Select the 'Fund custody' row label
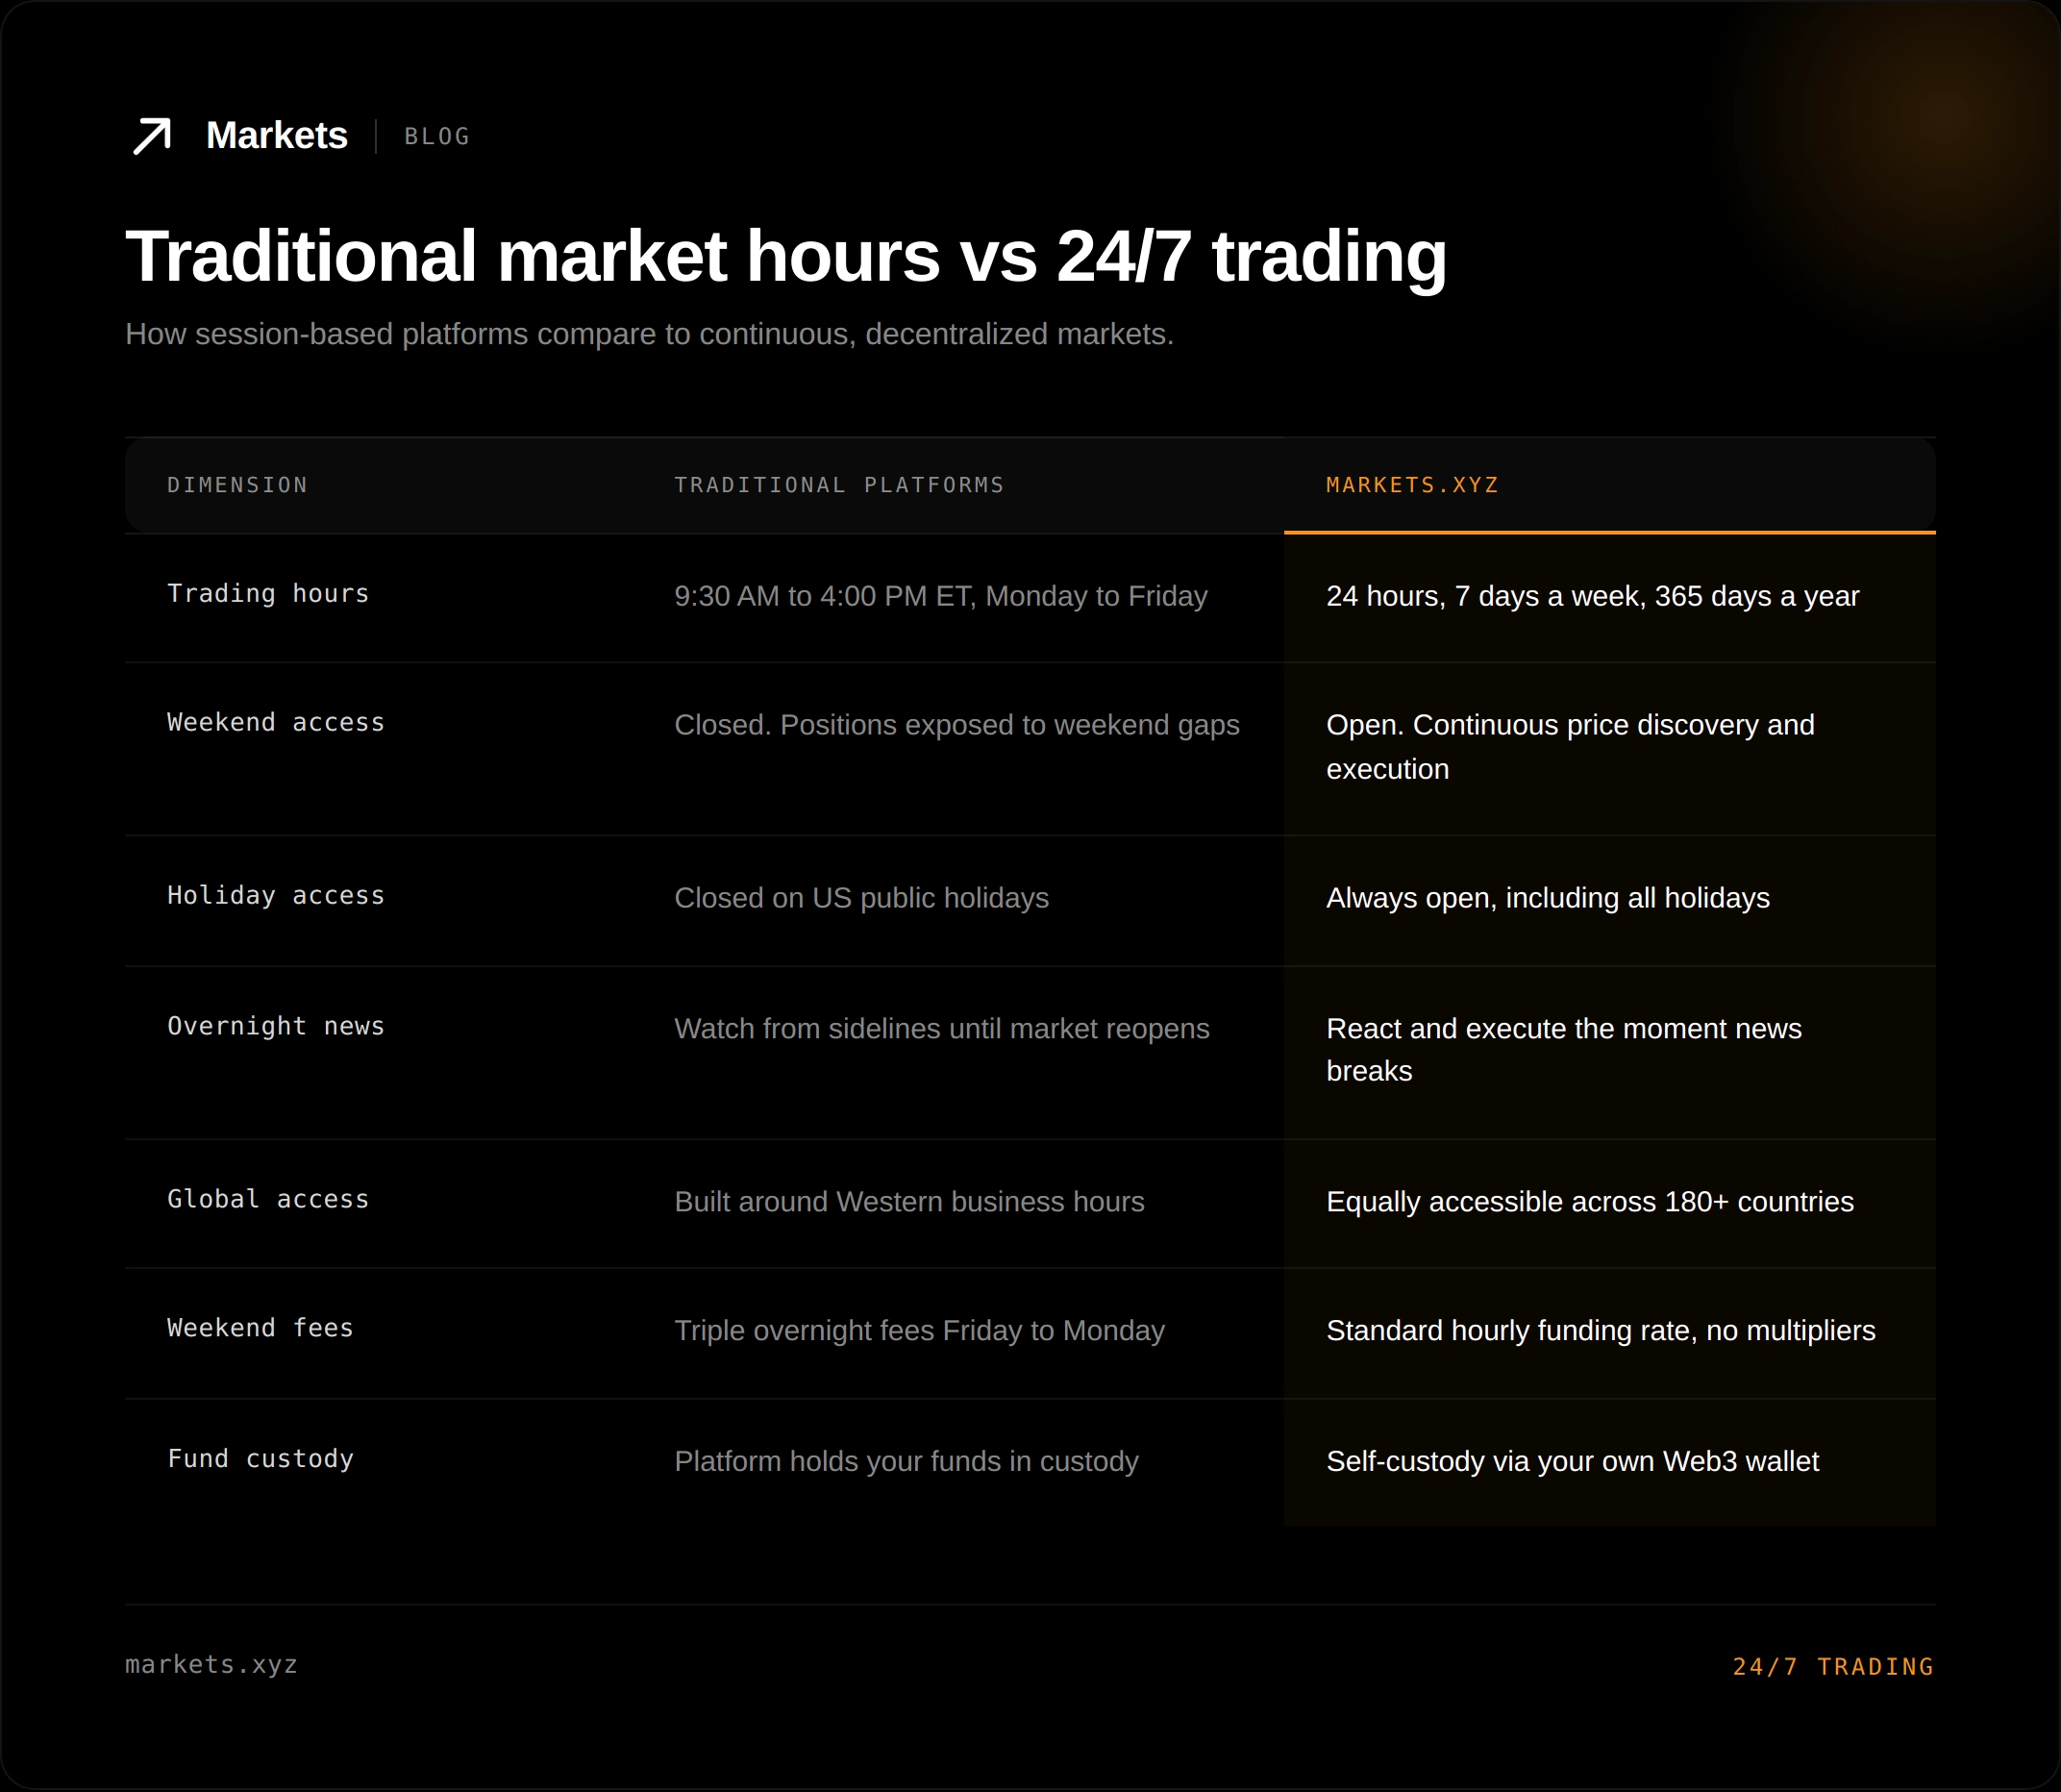 tap(260, 1459)
